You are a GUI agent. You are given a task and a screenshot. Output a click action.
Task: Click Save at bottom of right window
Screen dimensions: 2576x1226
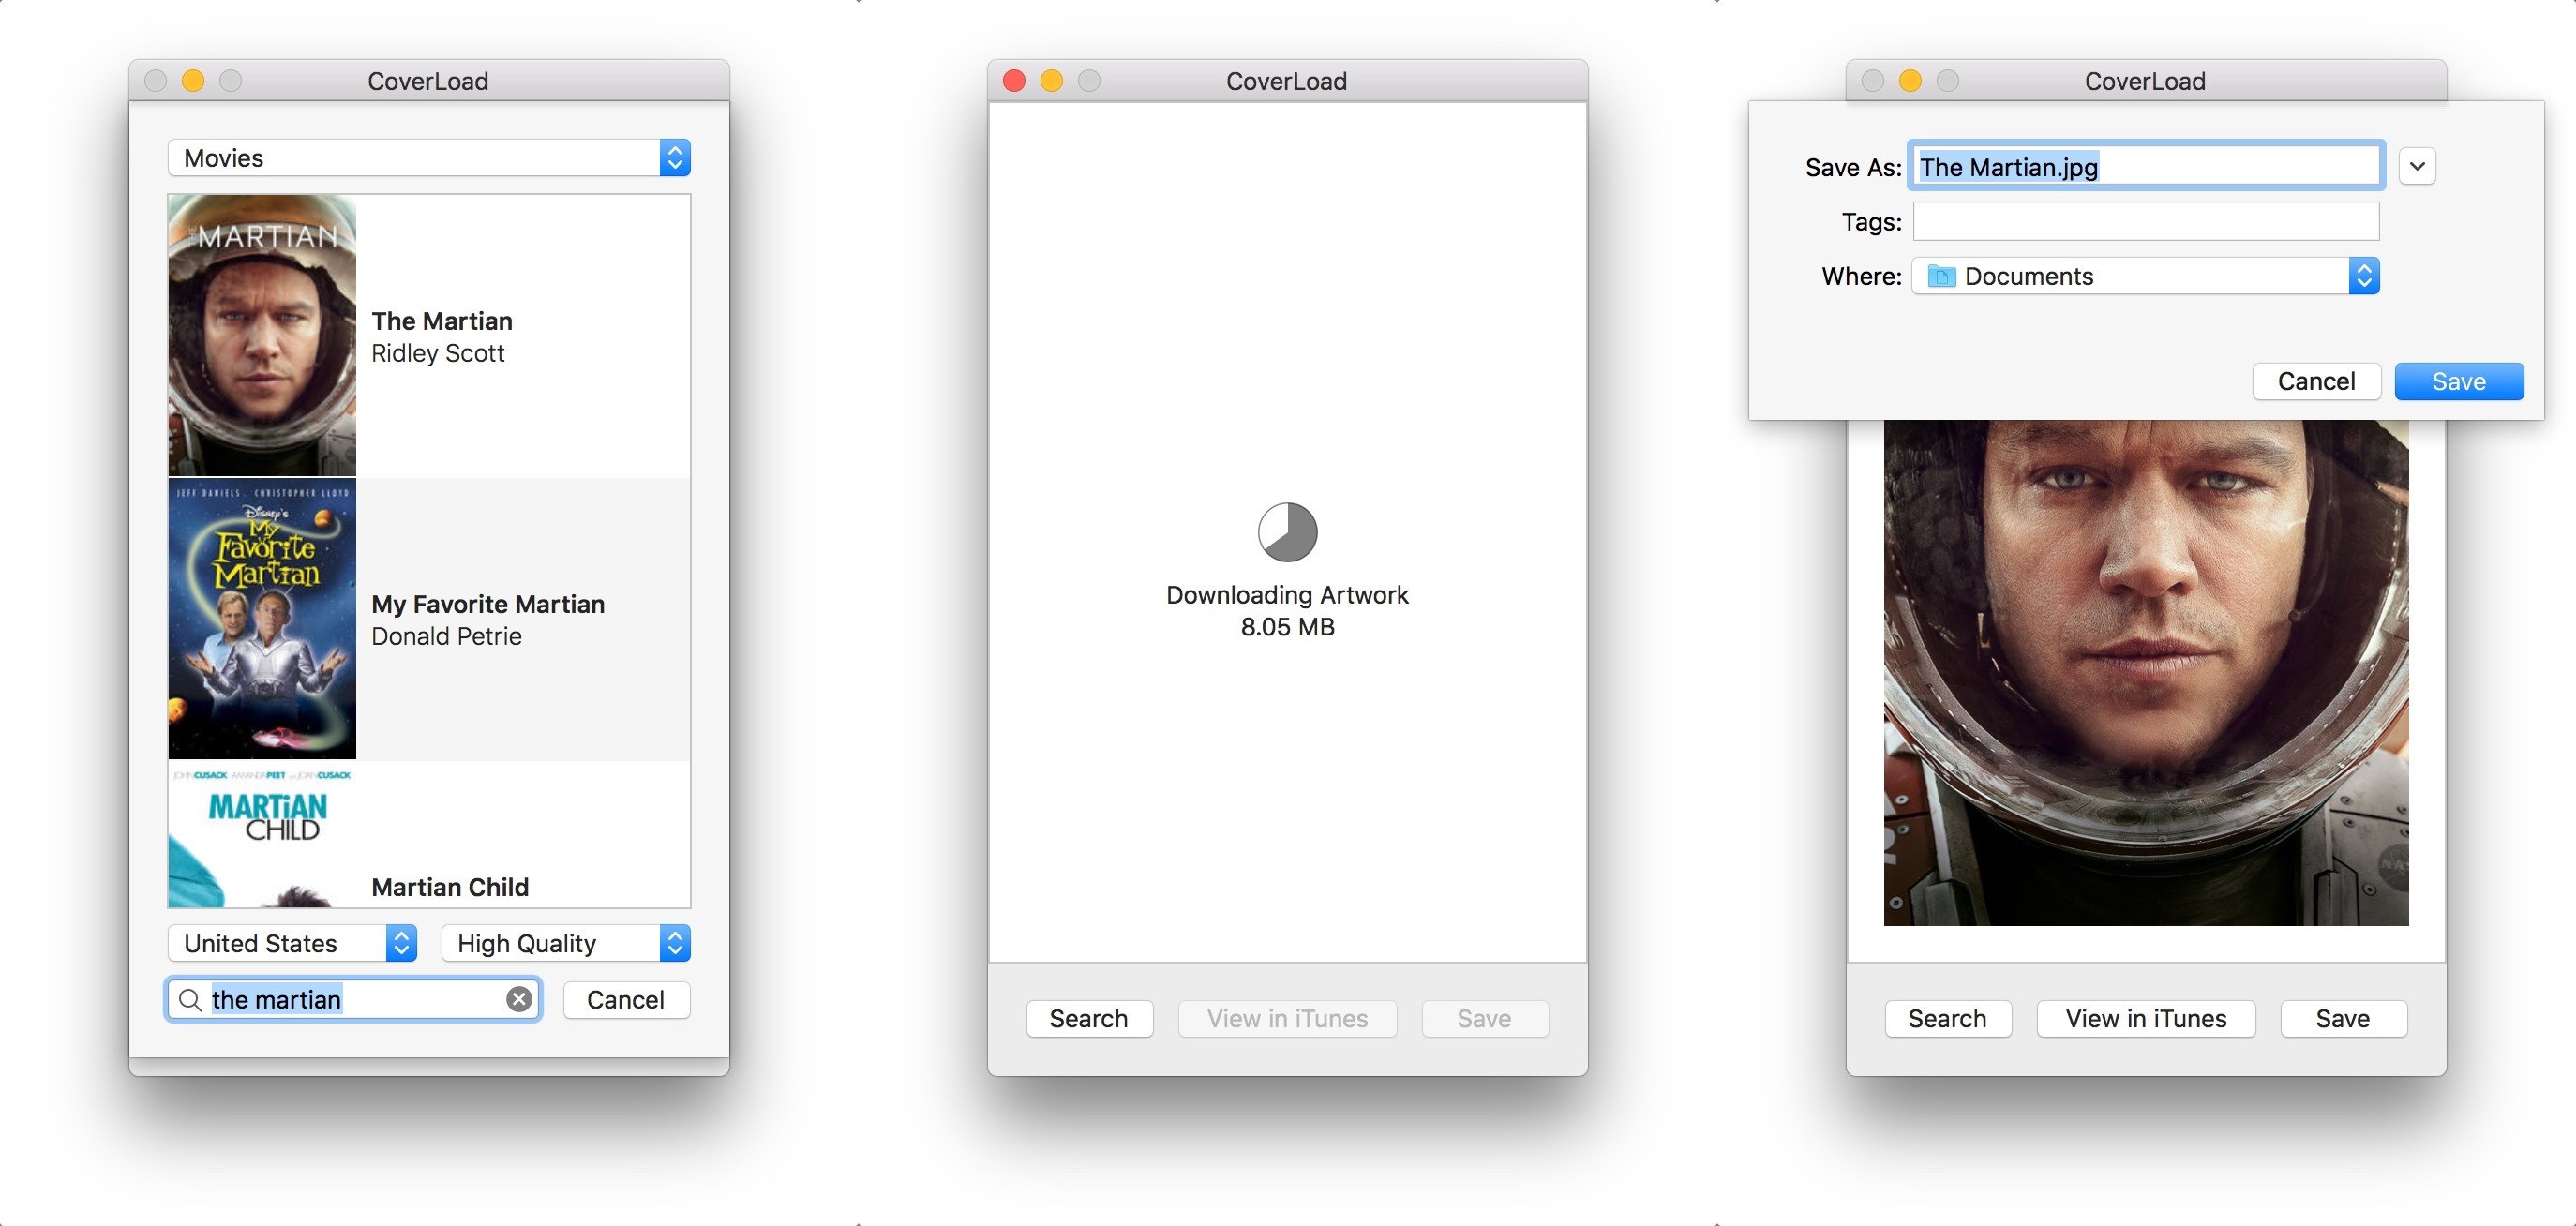(x=2343, y=1019)
